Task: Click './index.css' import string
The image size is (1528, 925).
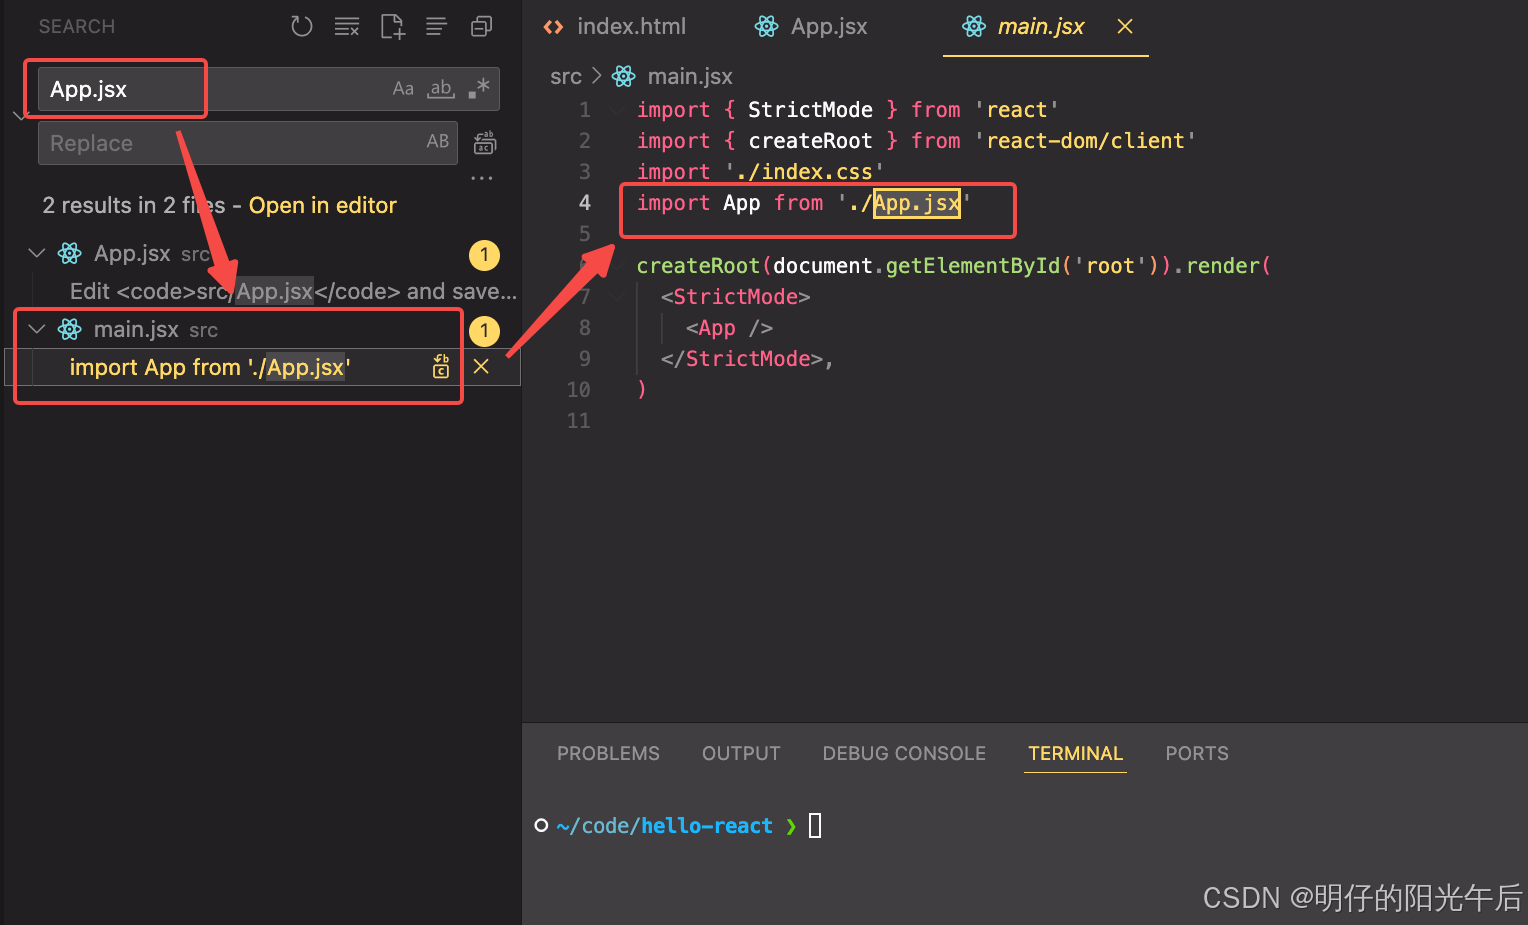Action: pyautogui.click(x=805, y=172)
